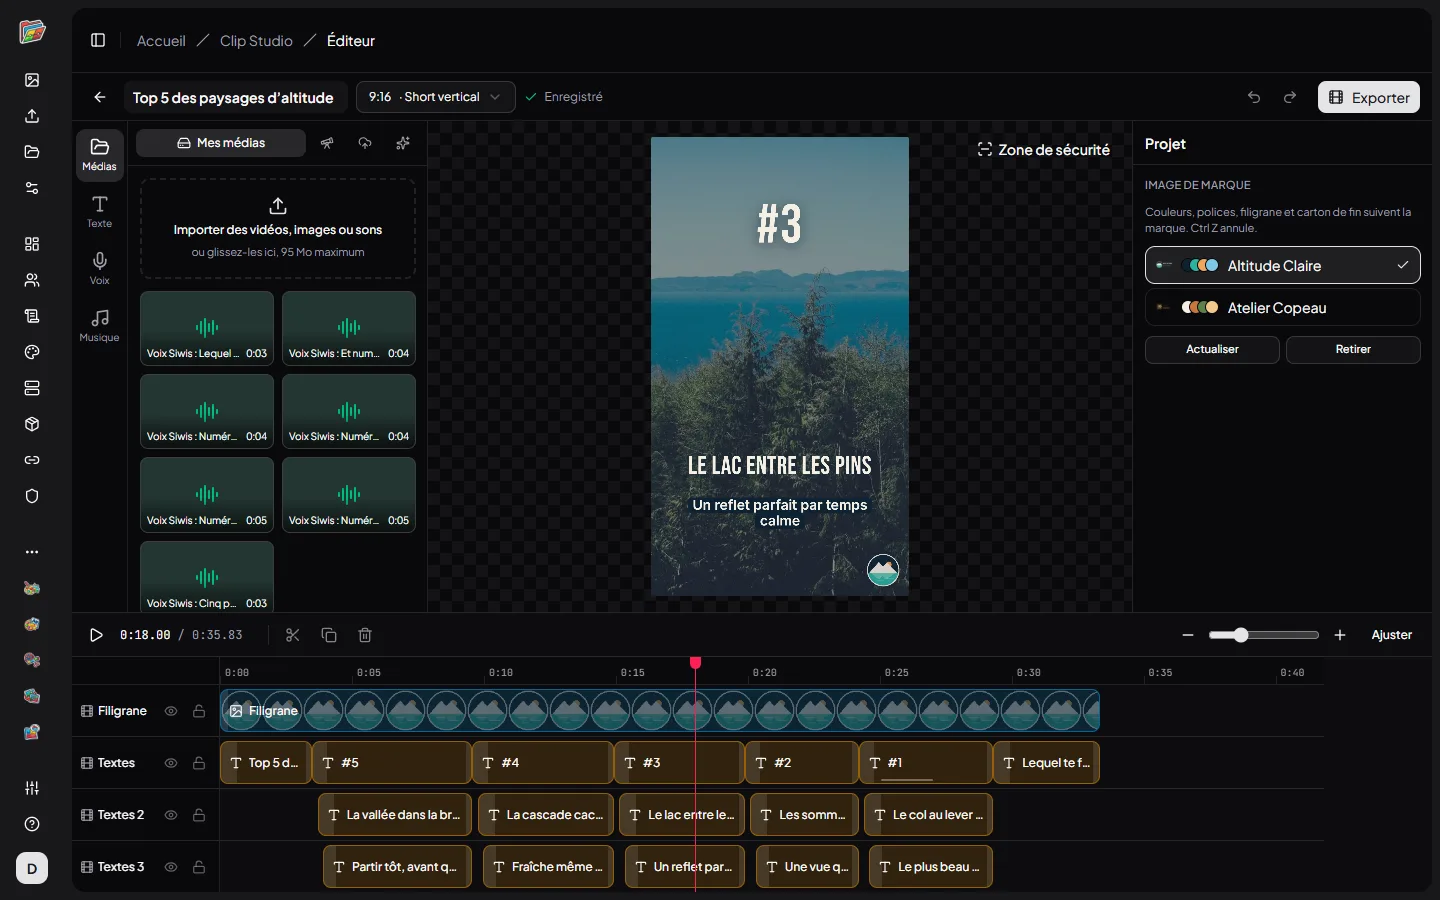Hide the Filigrane track with eye icon

coord(171,711)
